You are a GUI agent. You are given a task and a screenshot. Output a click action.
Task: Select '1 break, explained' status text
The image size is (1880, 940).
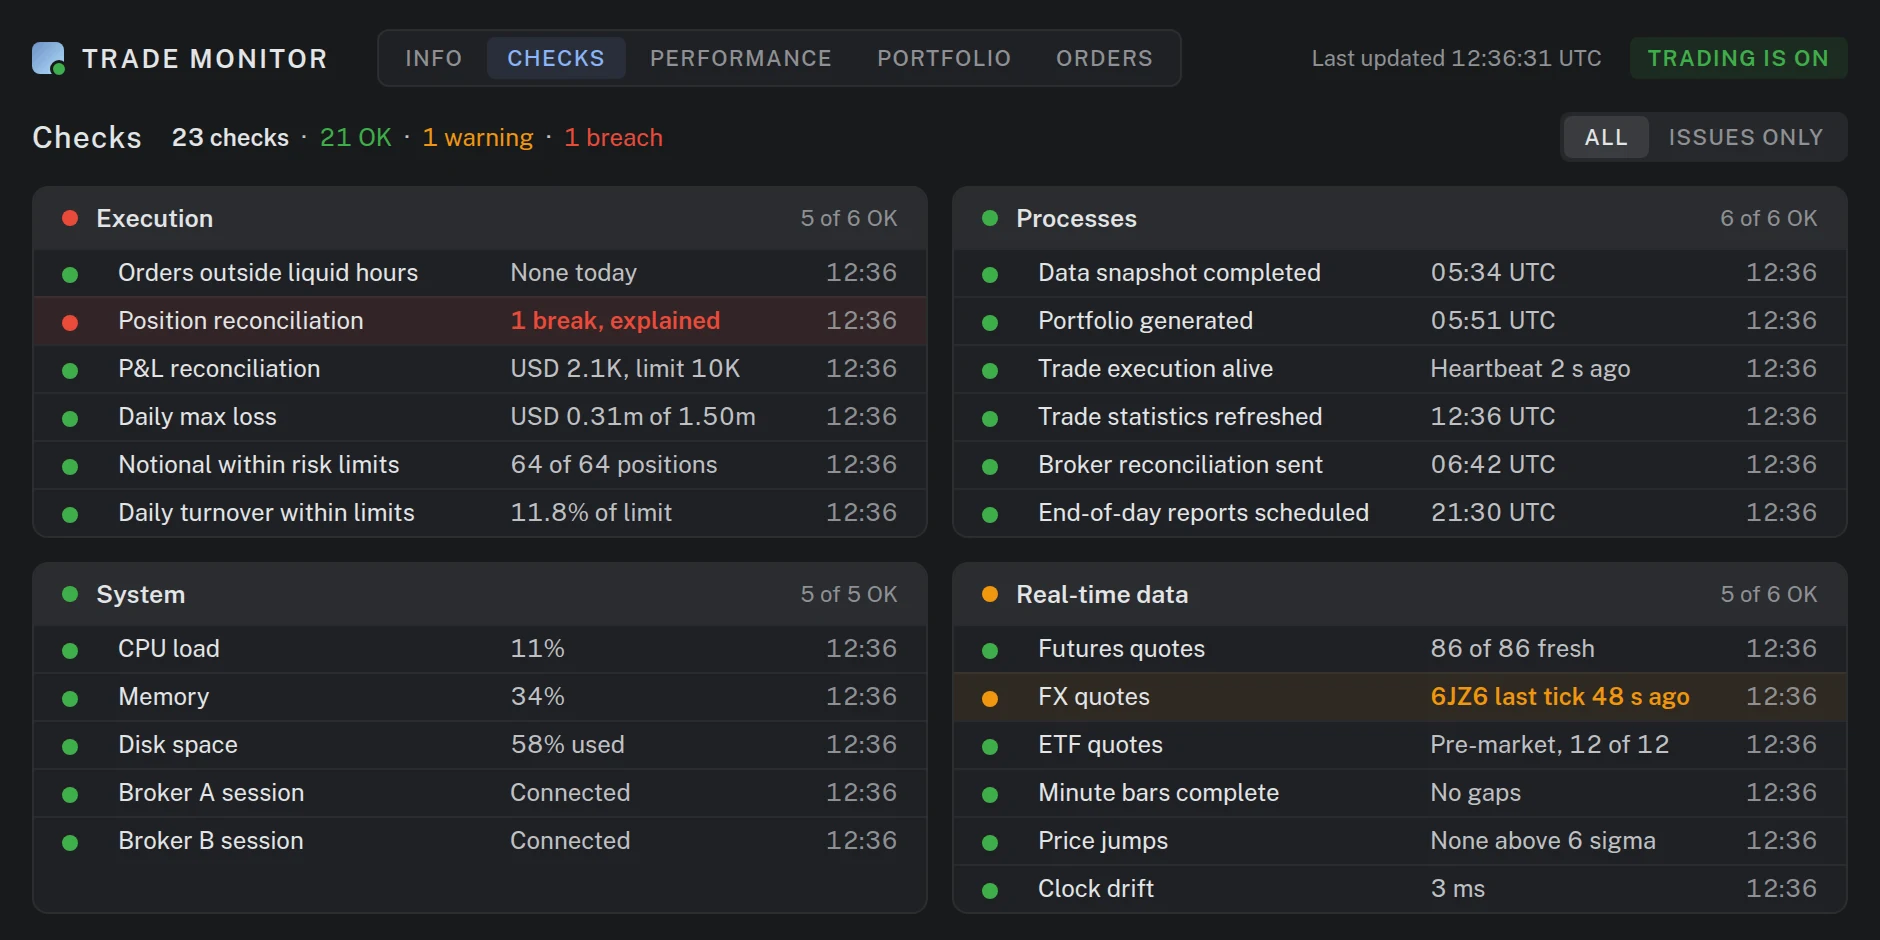click(615, 321)
